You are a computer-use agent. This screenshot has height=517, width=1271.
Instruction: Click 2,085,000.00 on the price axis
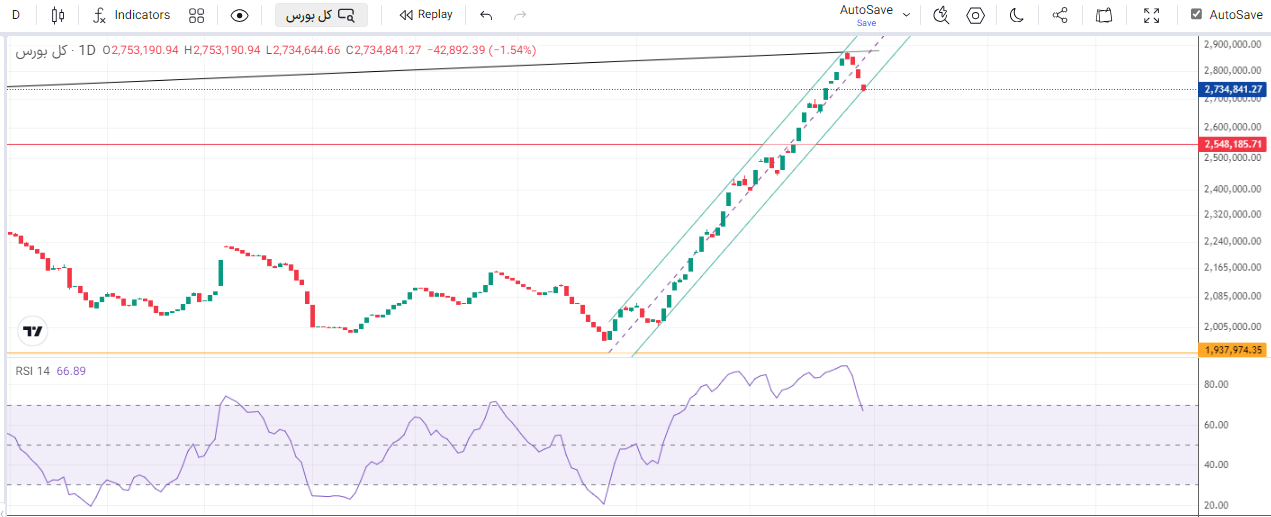(1232, 296)
